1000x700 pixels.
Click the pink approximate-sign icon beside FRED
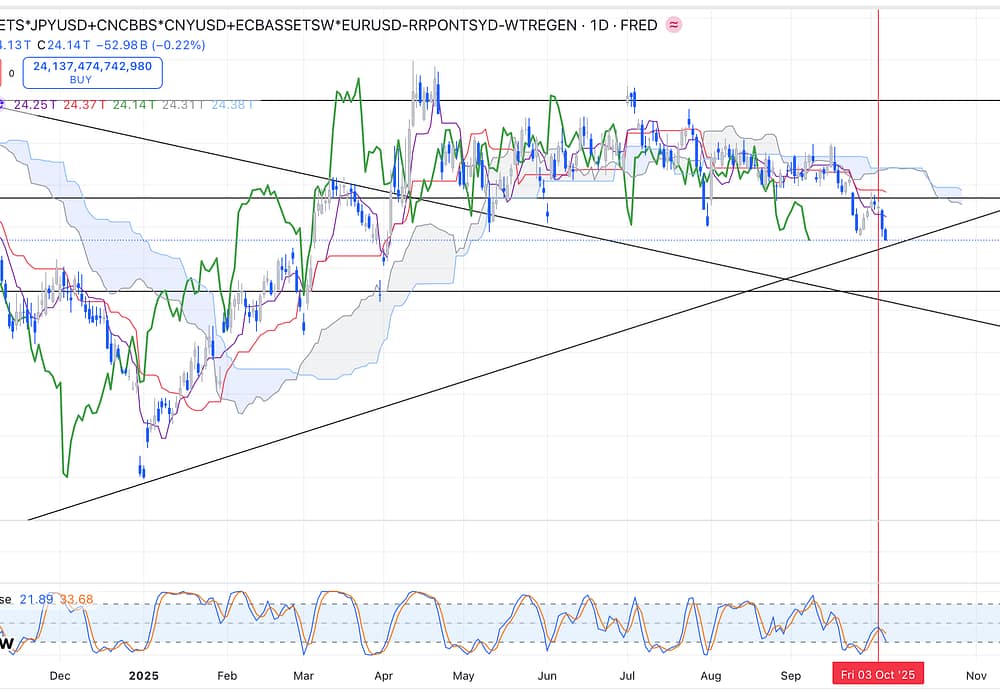click(x=674, y=25)
